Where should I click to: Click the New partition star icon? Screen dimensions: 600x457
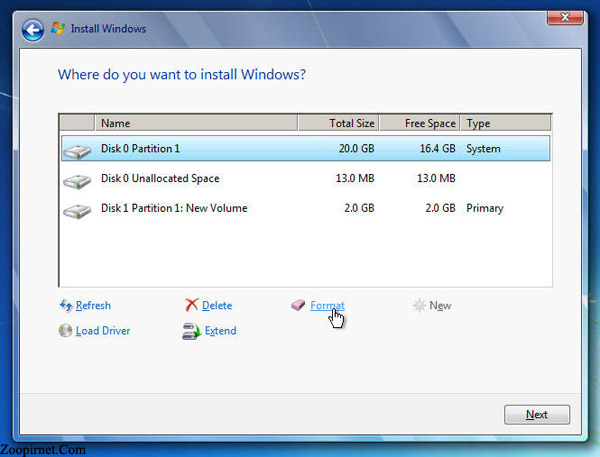[x=419, y=306]
